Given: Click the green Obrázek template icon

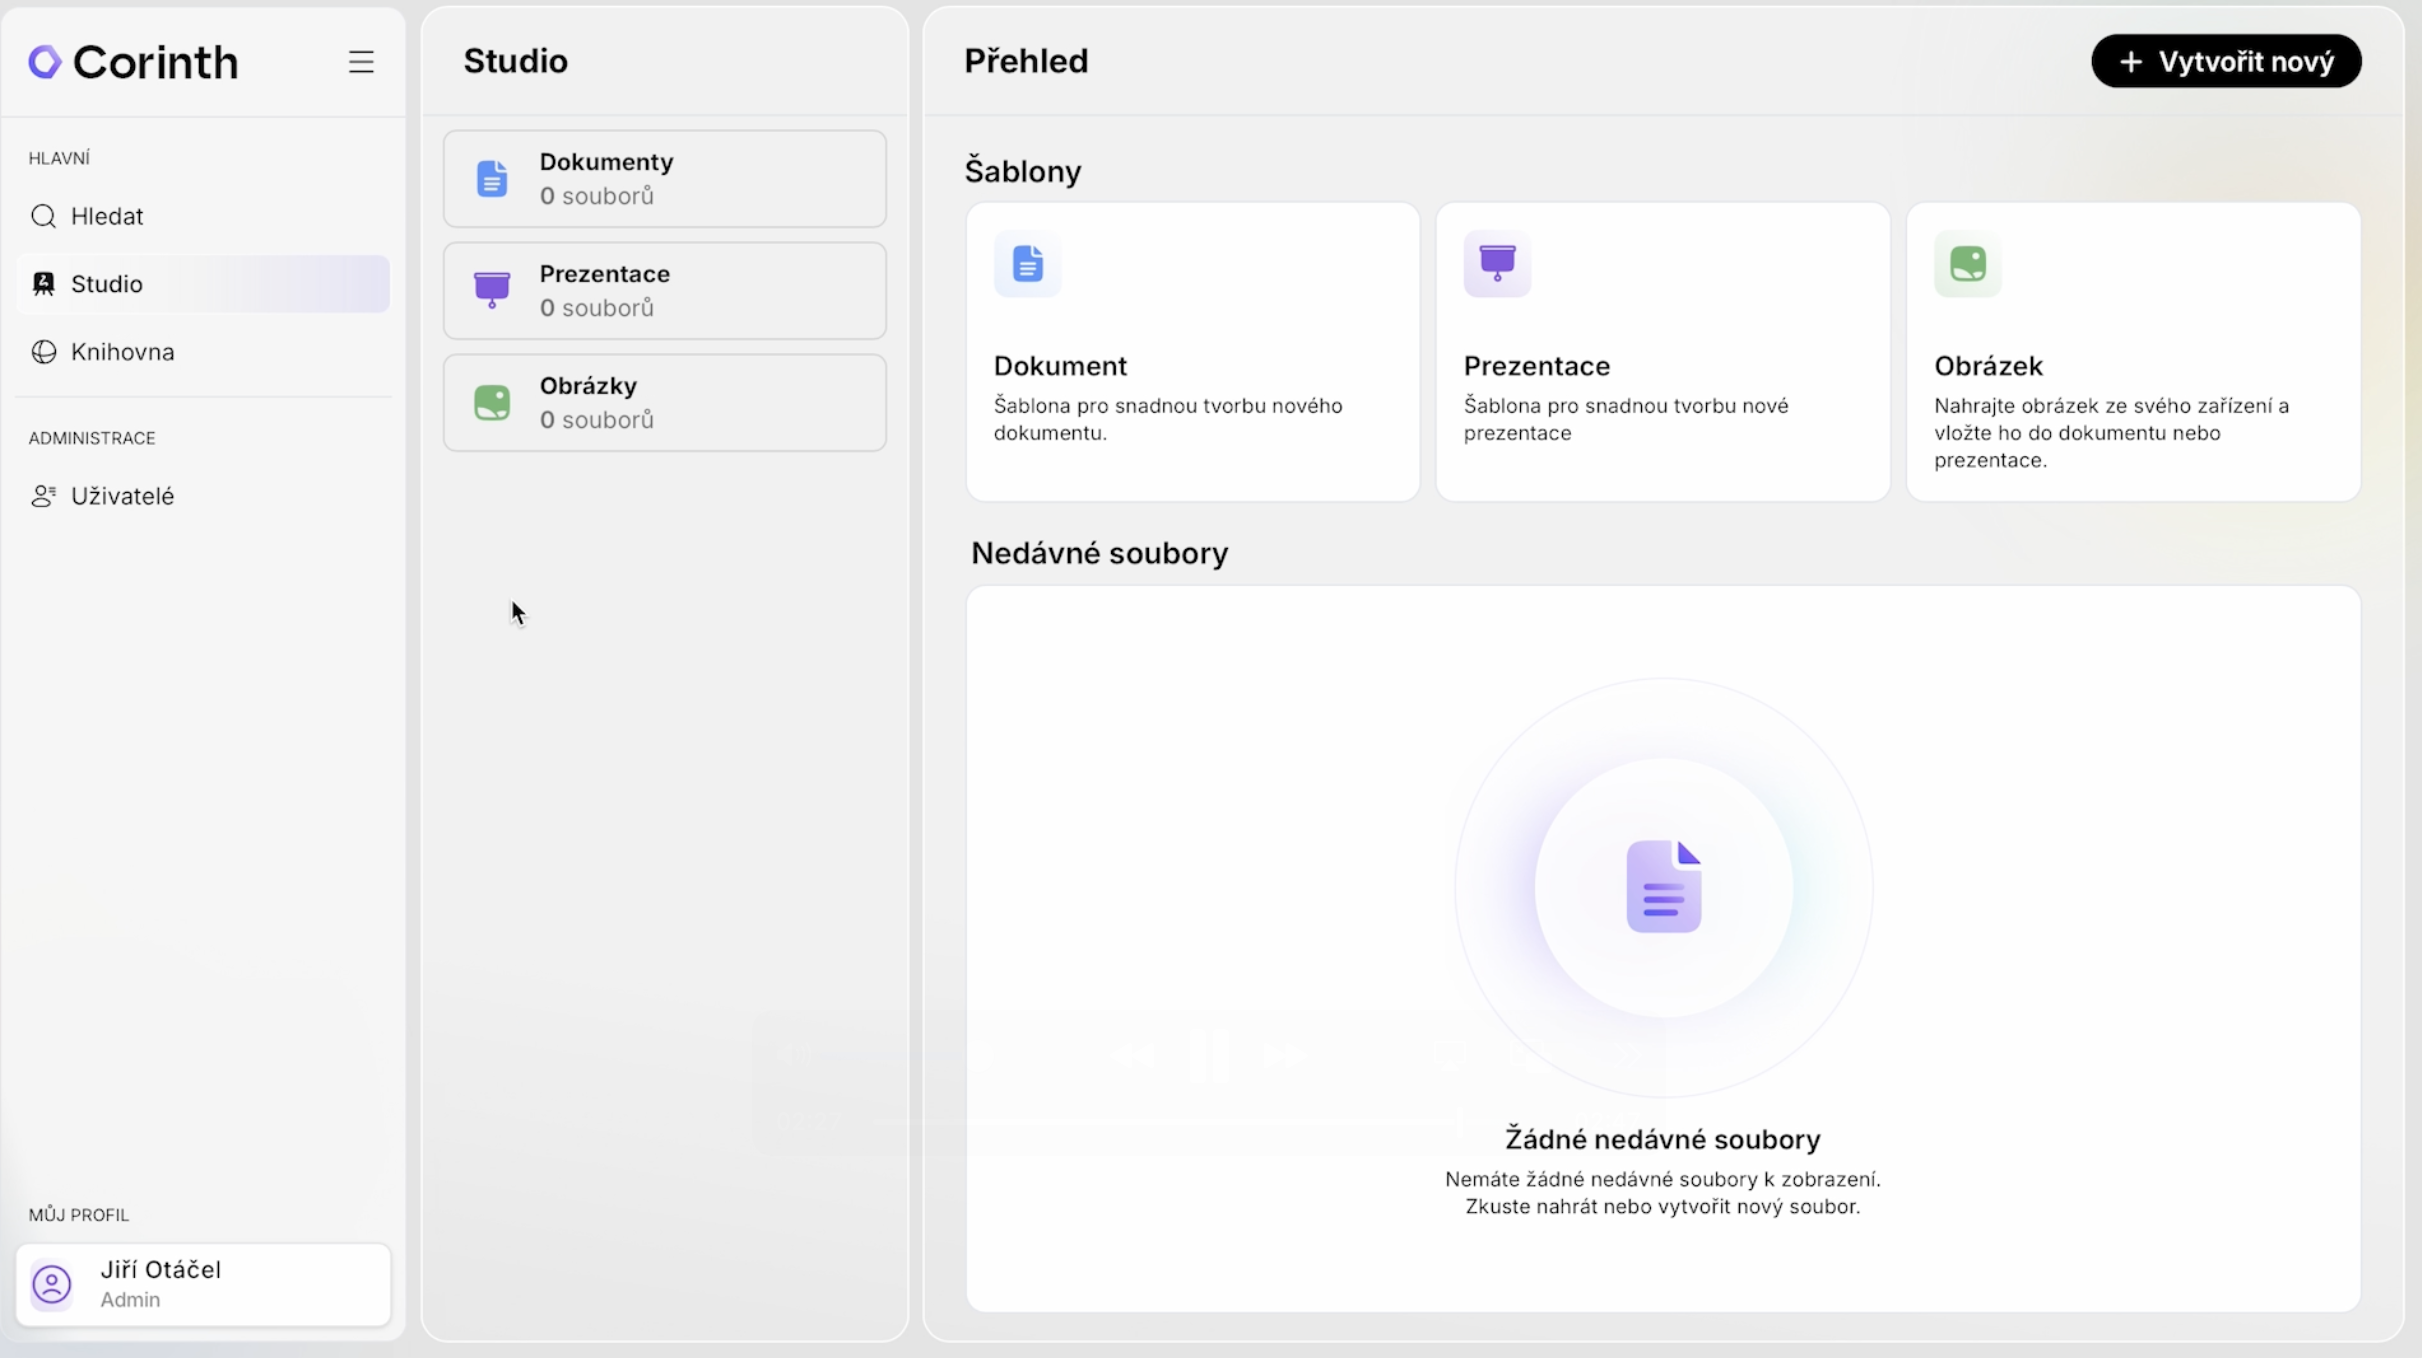Looking at the screenshot, I should pyautogui.click(x=1967, y=264).
